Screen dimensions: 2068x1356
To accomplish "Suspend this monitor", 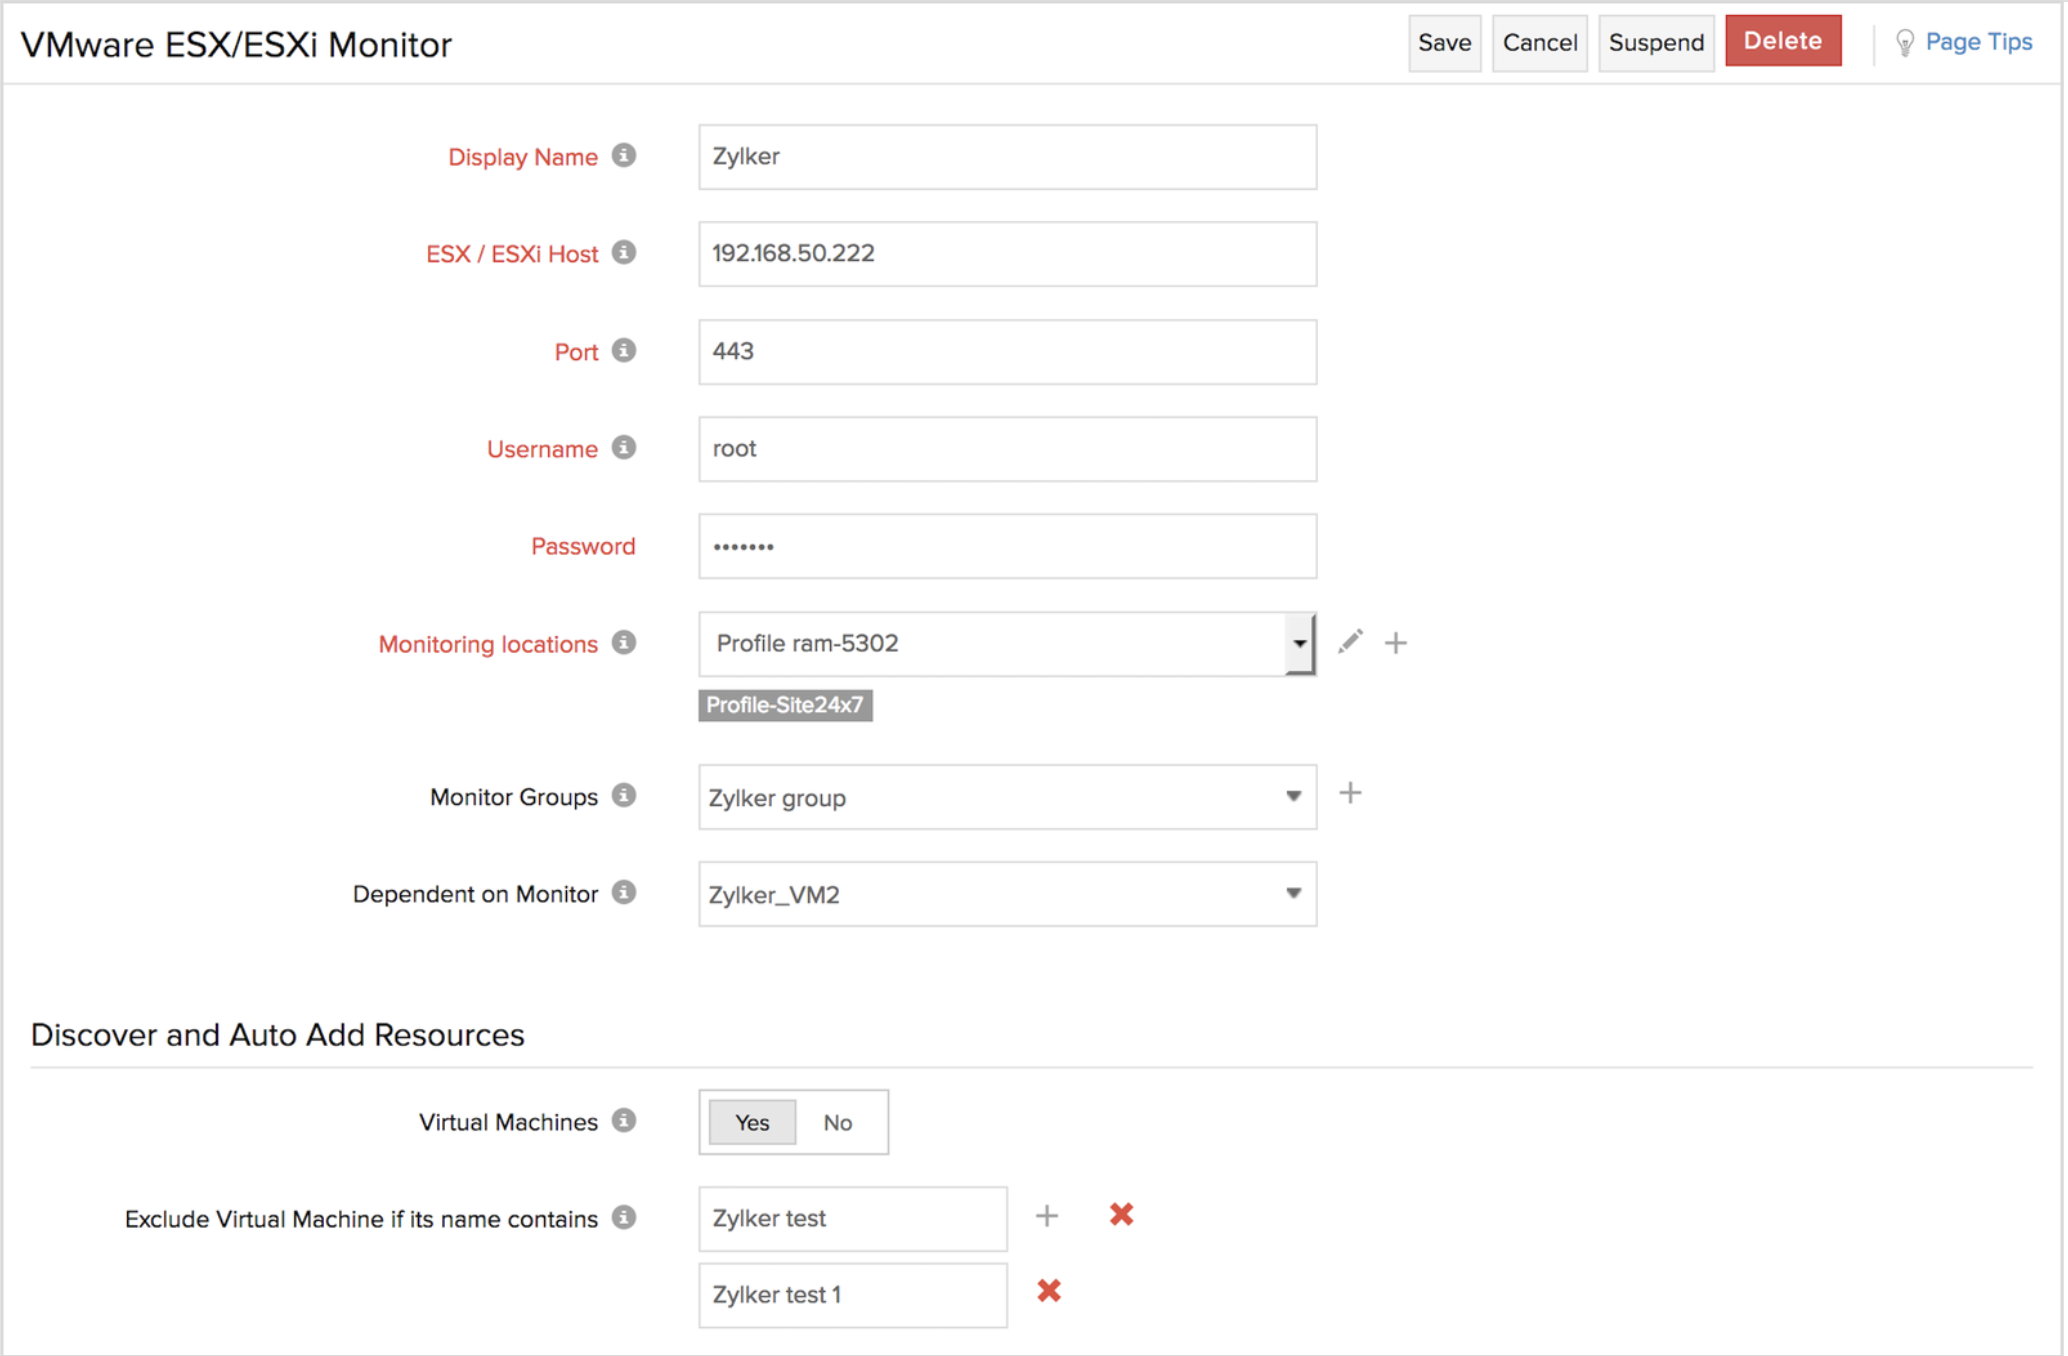I will pos(1655,43).
